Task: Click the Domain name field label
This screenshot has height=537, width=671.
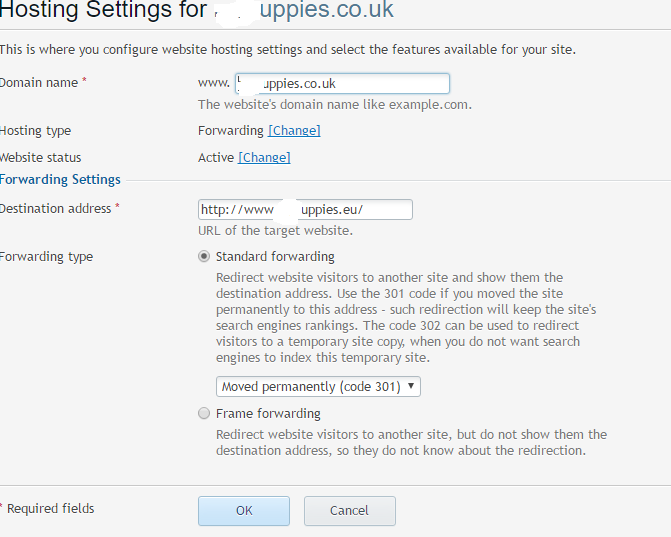Action: (x=39, y=83)
